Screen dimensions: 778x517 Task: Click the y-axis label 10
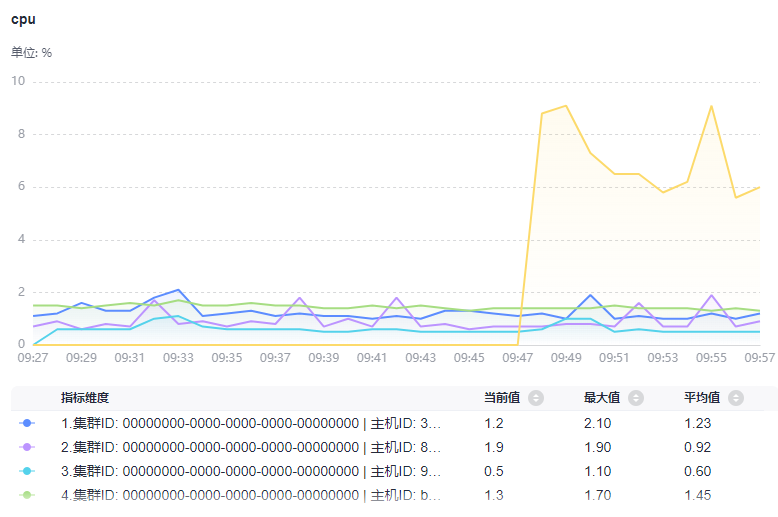[18, 81]
